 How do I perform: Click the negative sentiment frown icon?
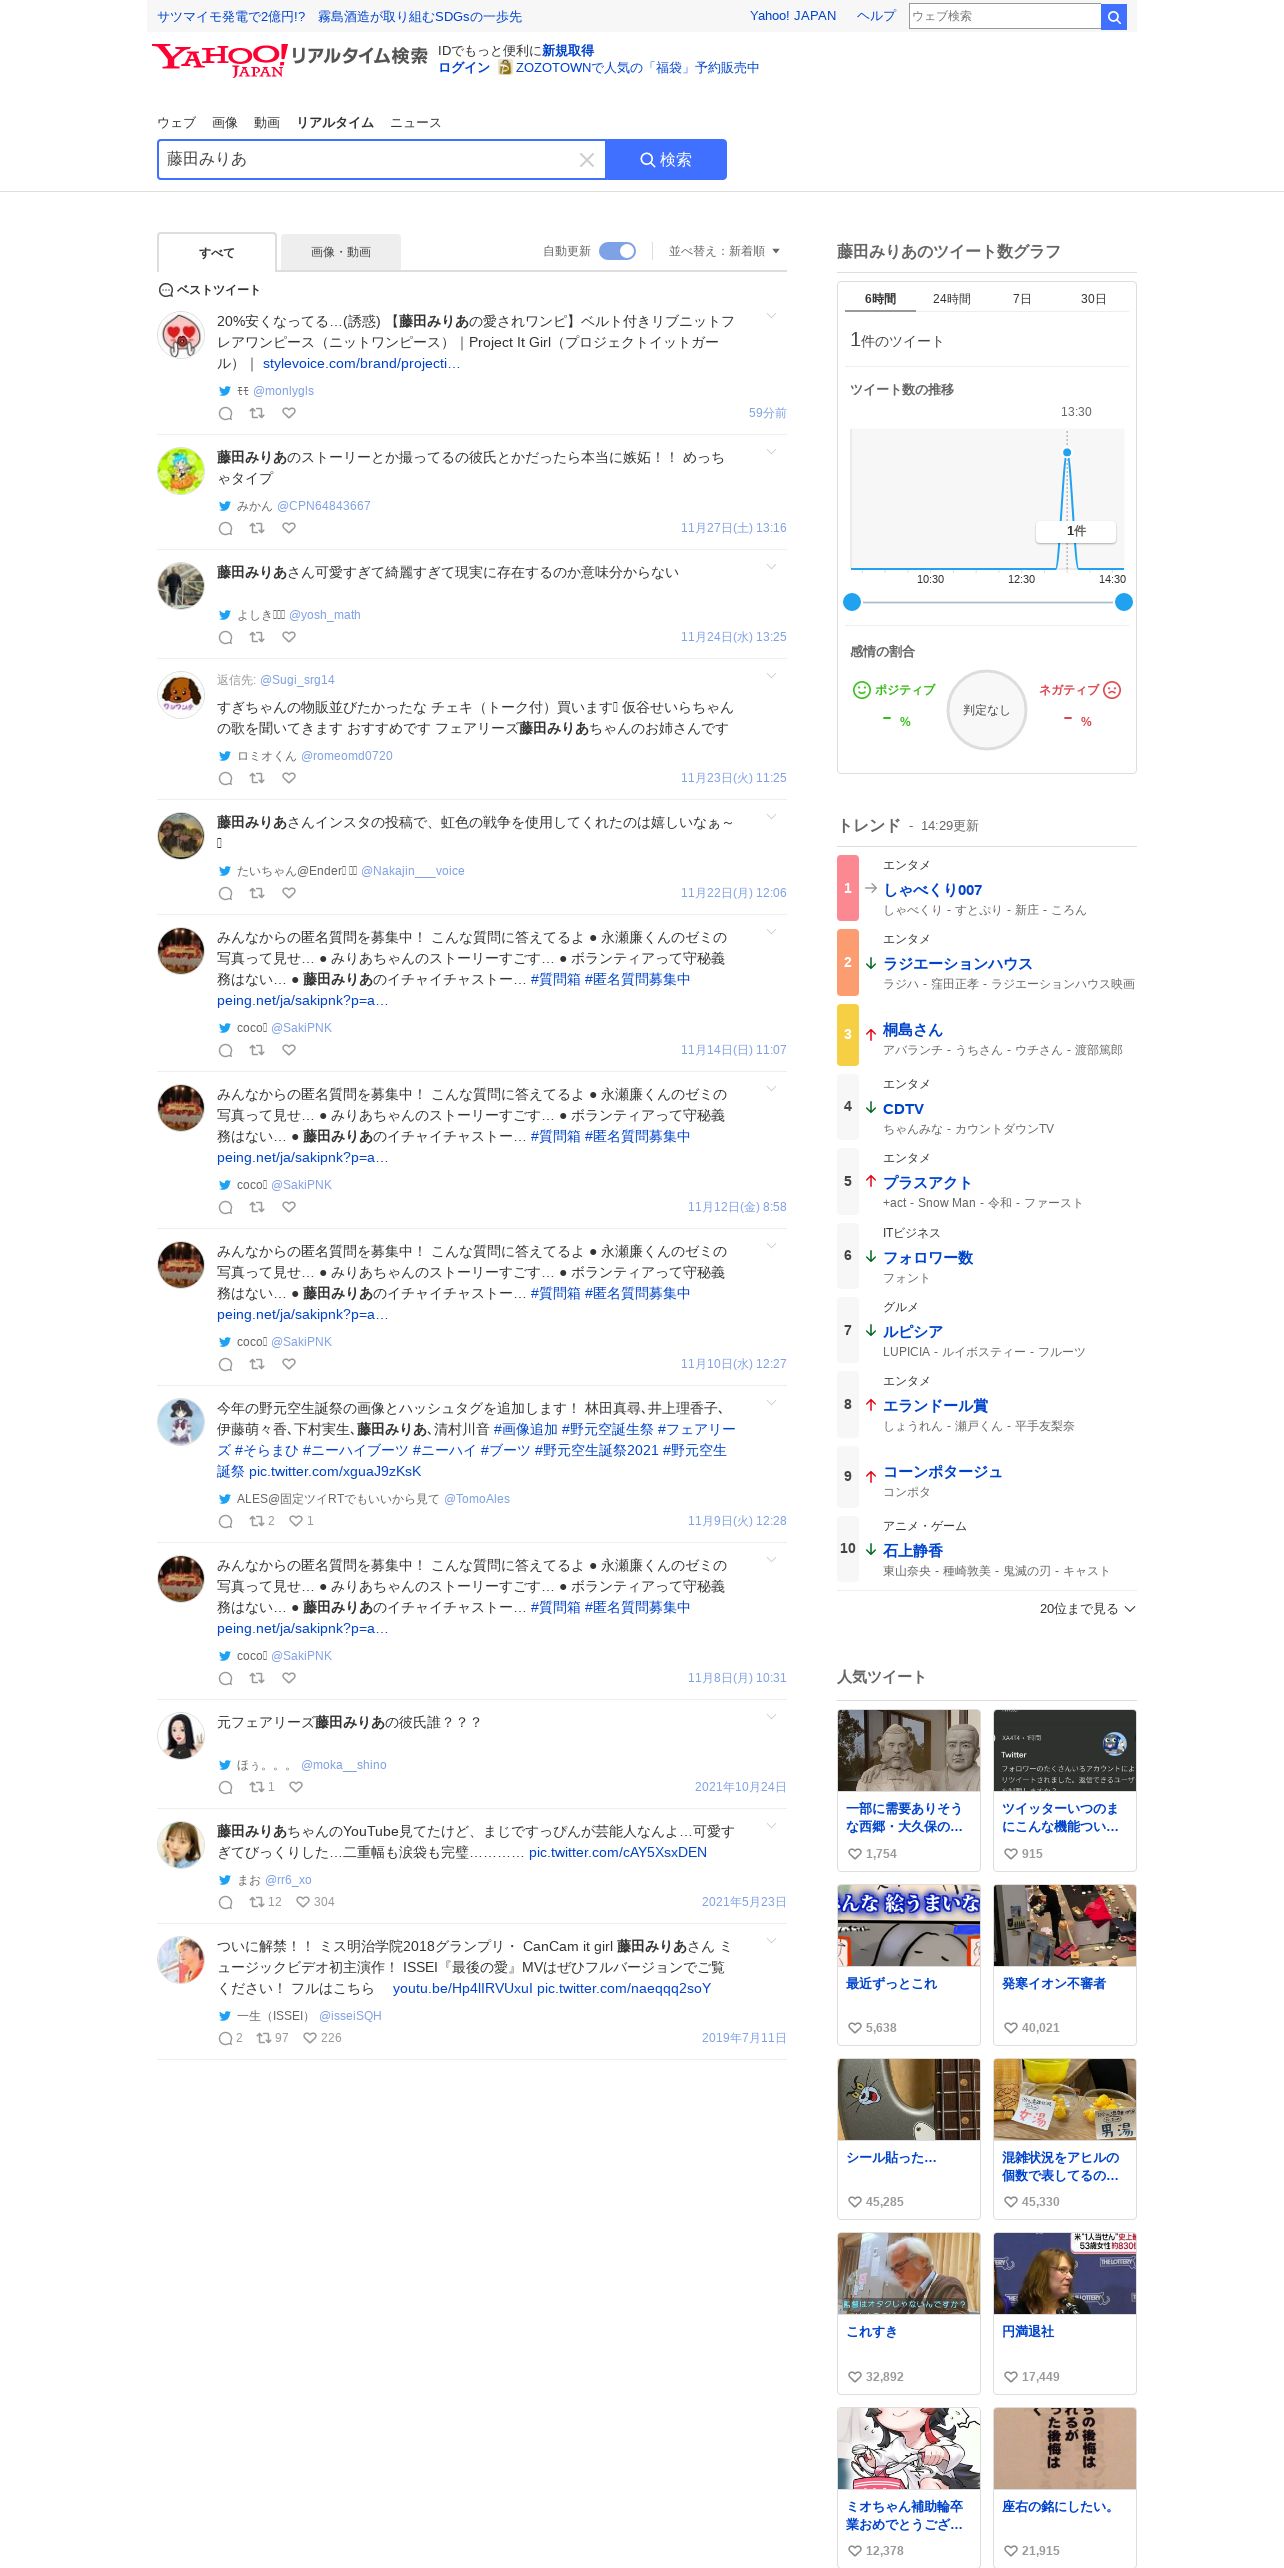click(1112, 690)
